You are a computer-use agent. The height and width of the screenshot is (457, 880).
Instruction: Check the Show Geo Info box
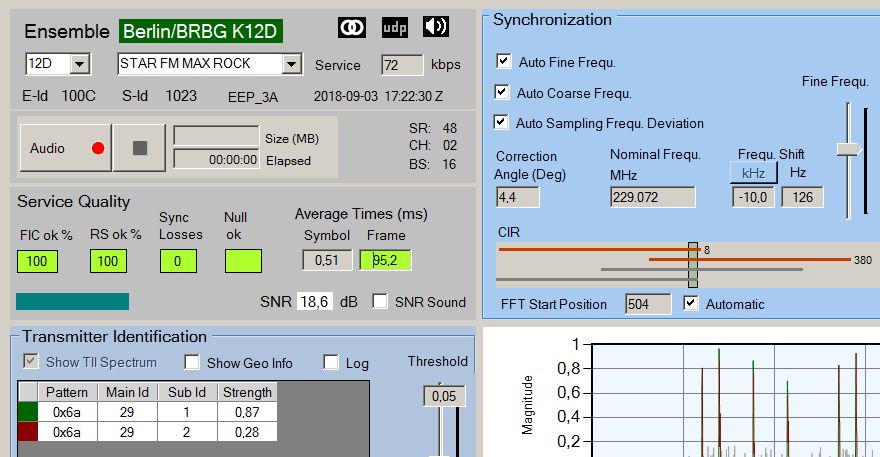[192, 363]
